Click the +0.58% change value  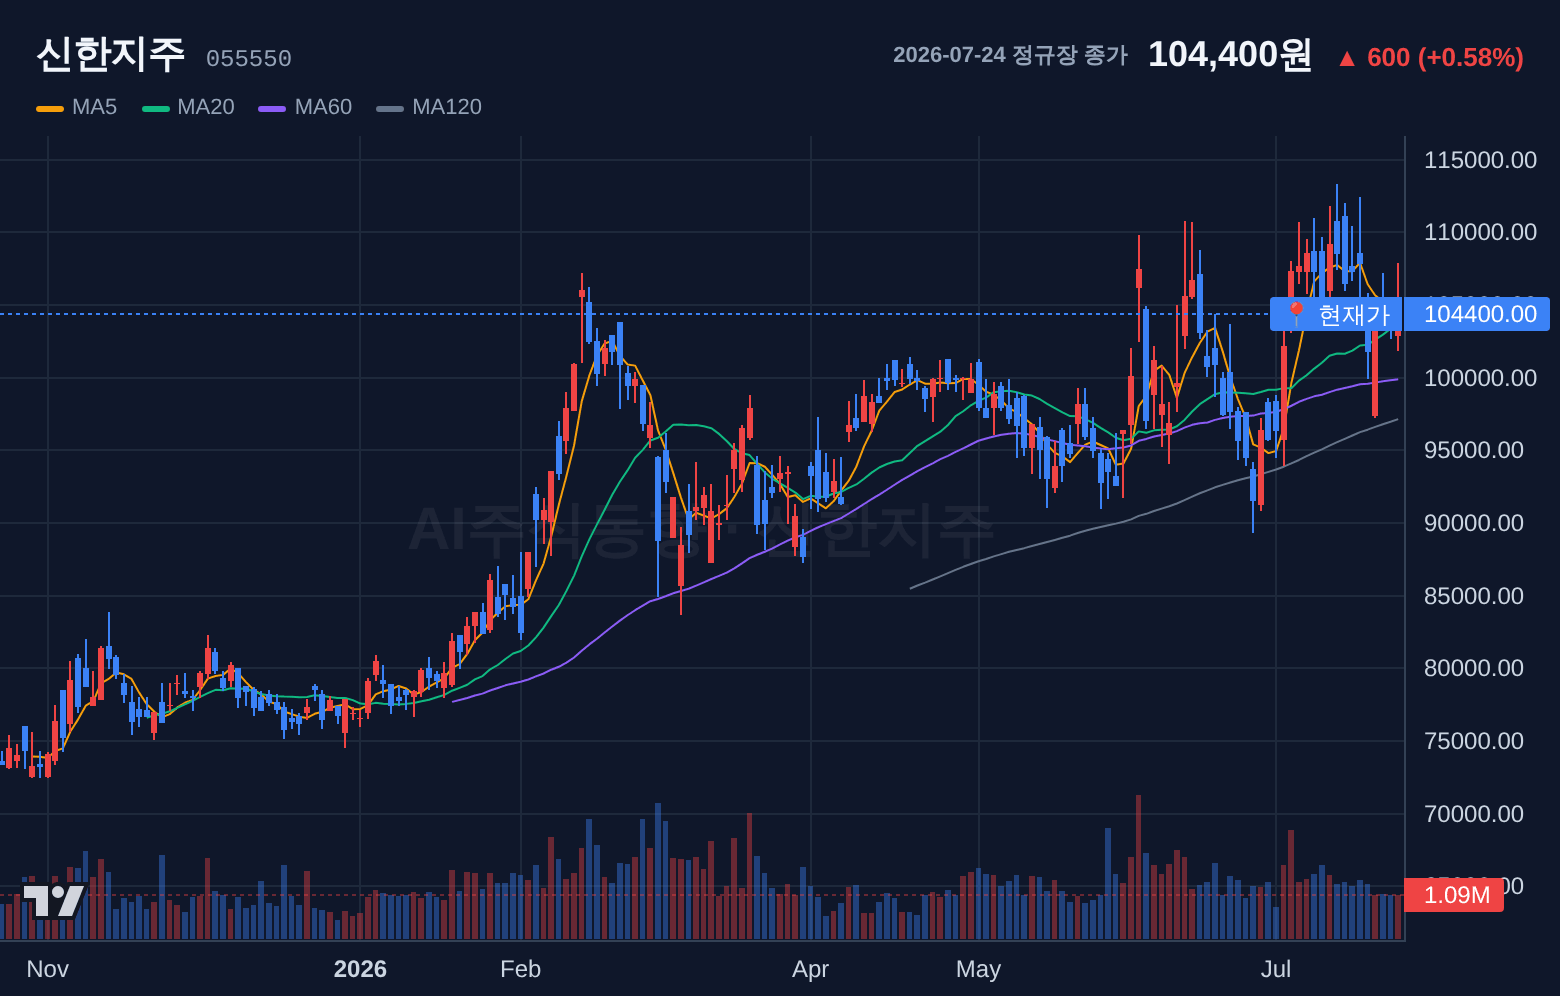[1470, 58]
